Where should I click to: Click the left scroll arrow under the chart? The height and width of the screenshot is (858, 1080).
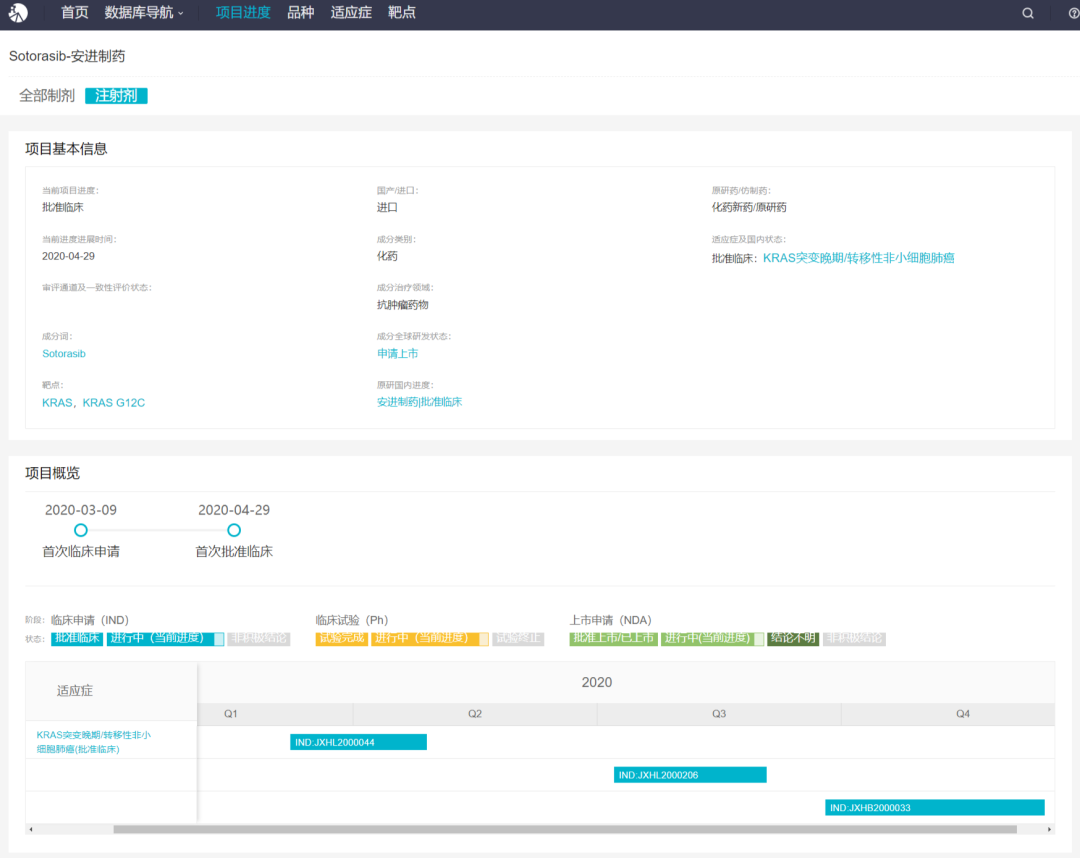[31, 829]
